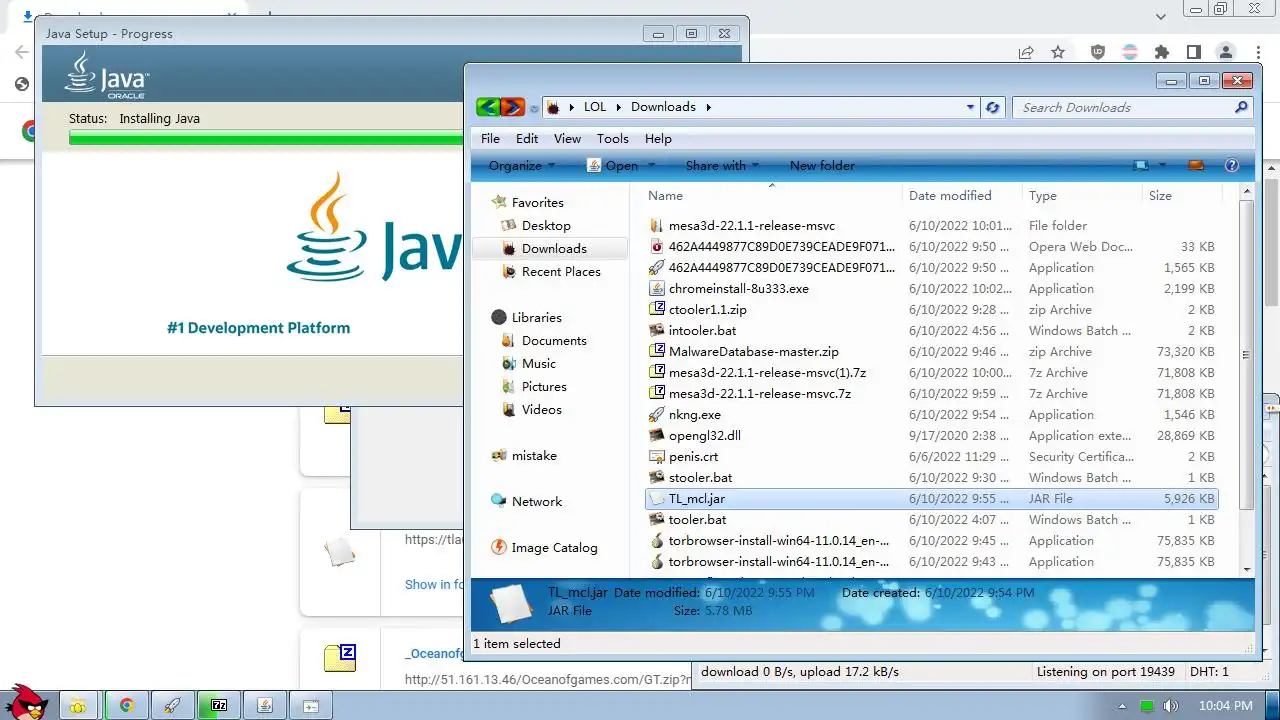Open the Help menu in Explorer
Image resolution: width=1280 pixels, height=720 pixels.
tap(658, 138)
